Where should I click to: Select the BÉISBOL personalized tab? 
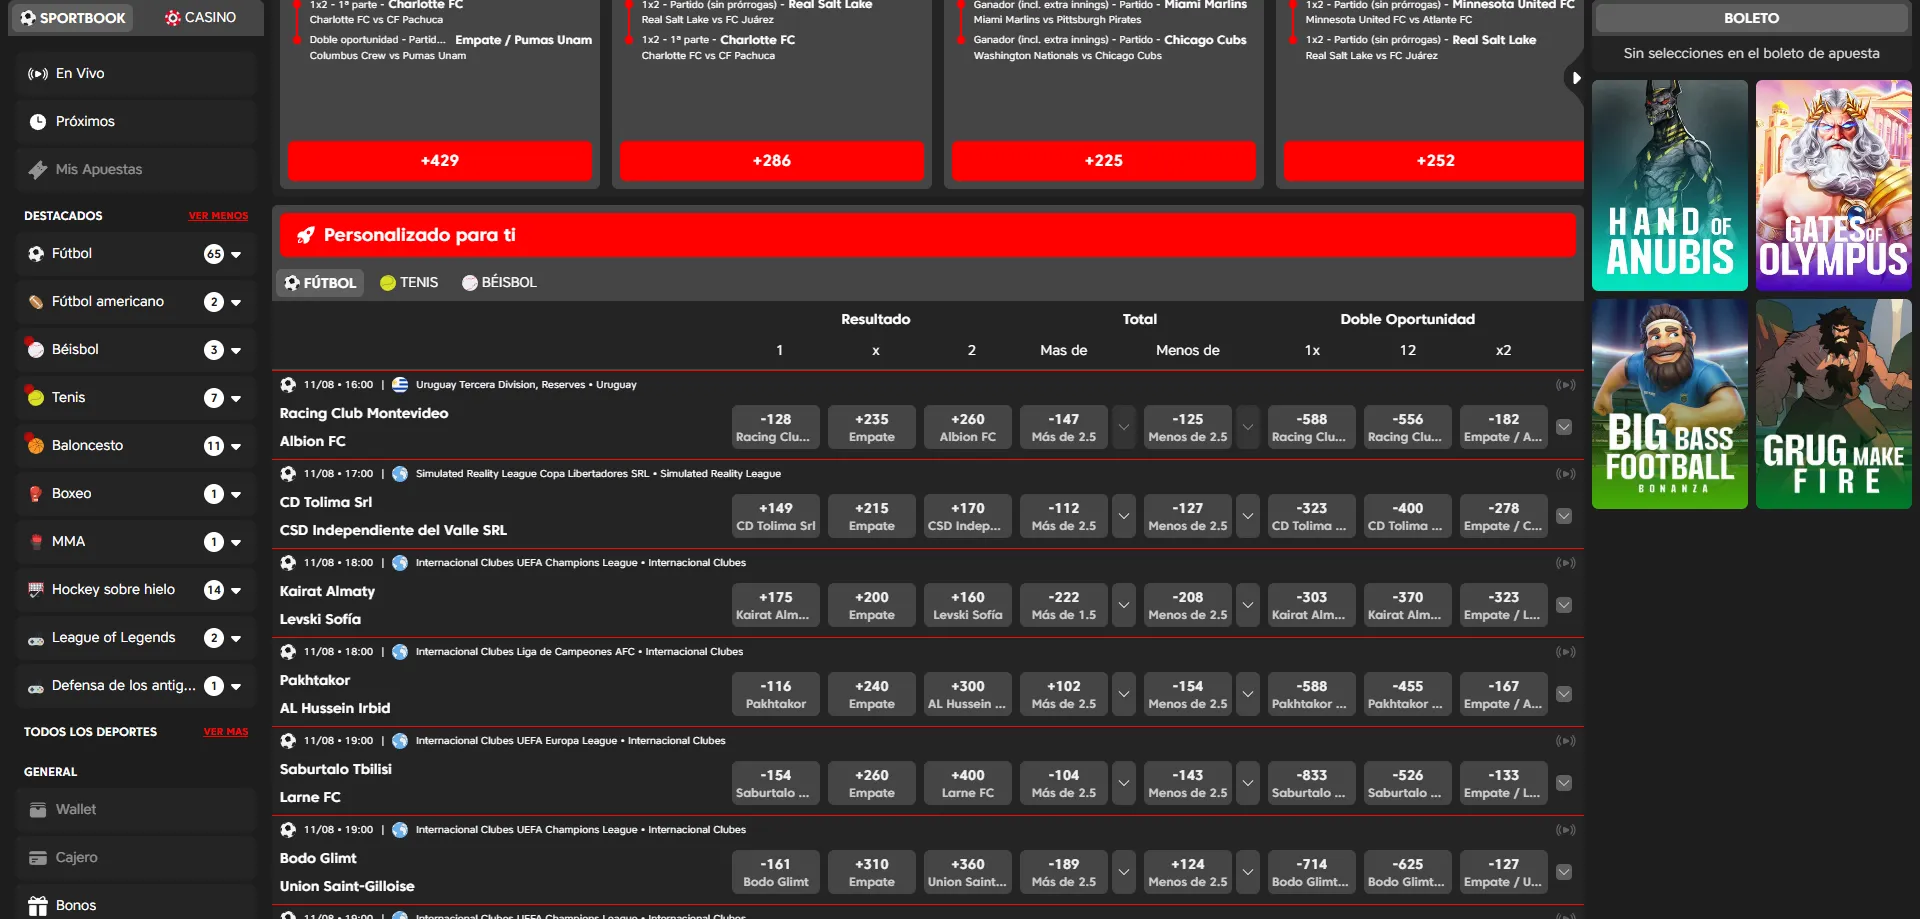[499, 283]
